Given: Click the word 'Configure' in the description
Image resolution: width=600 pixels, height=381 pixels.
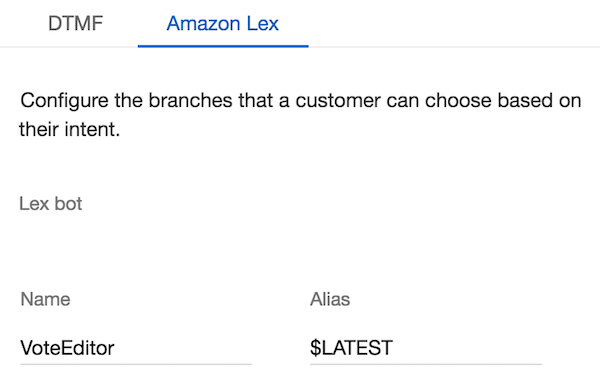Looking at the screenshot, I should [64, 101].
